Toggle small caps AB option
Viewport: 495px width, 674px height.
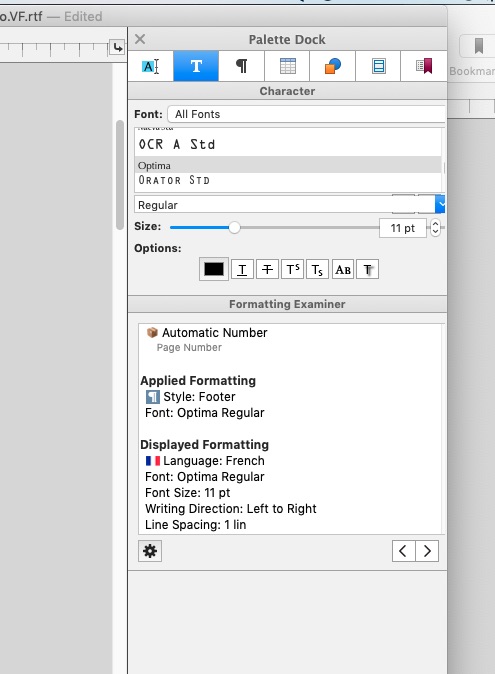[343, 270]
